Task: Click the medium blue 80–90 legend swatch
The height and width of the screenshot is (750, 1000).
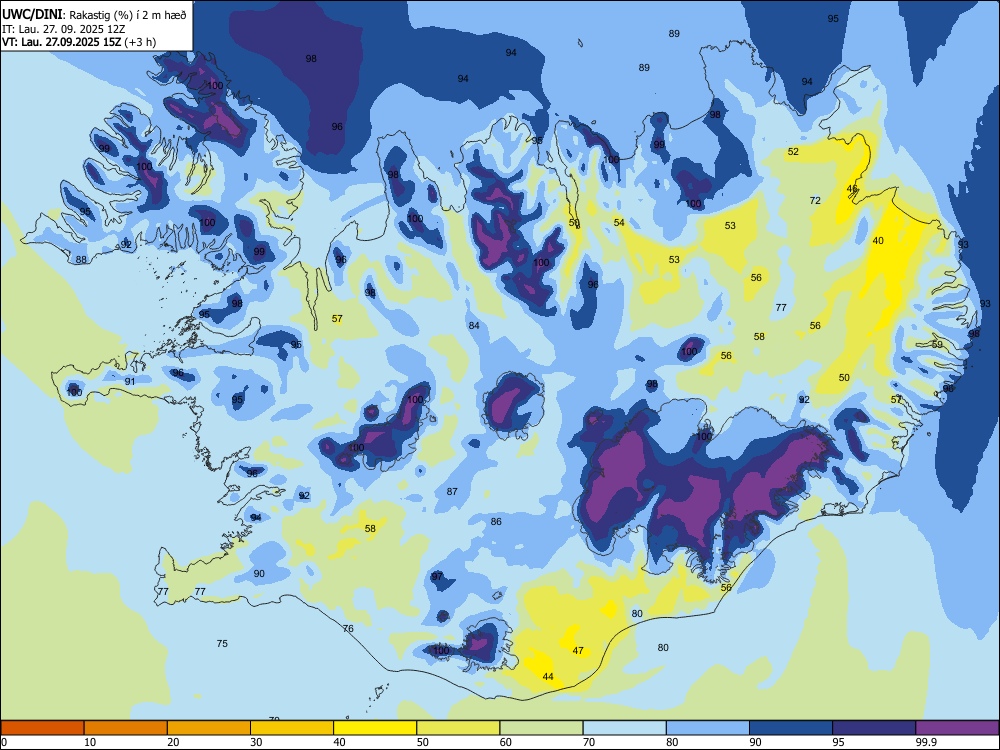Action: (708, 728)
